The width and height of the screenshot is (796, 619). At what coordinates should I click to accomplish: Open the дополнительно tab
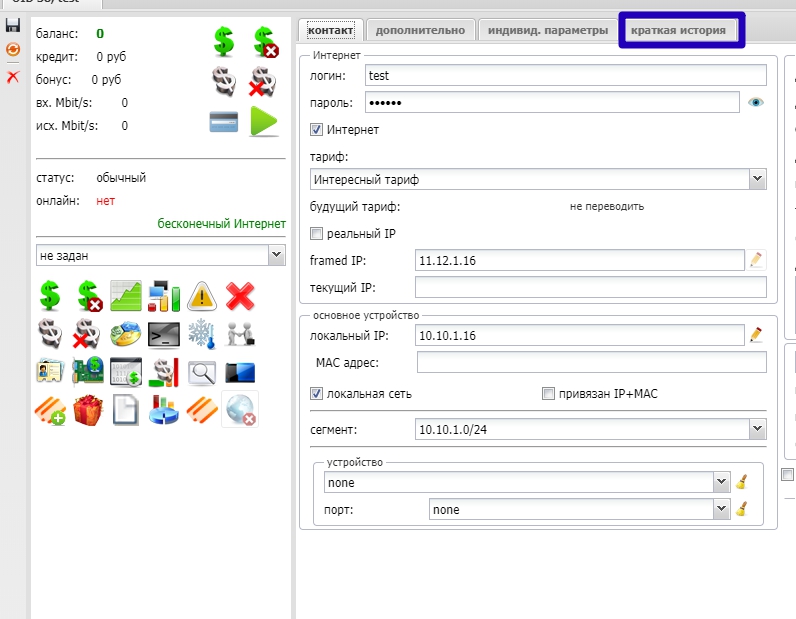pyautogui.click(x=421, y=30)
